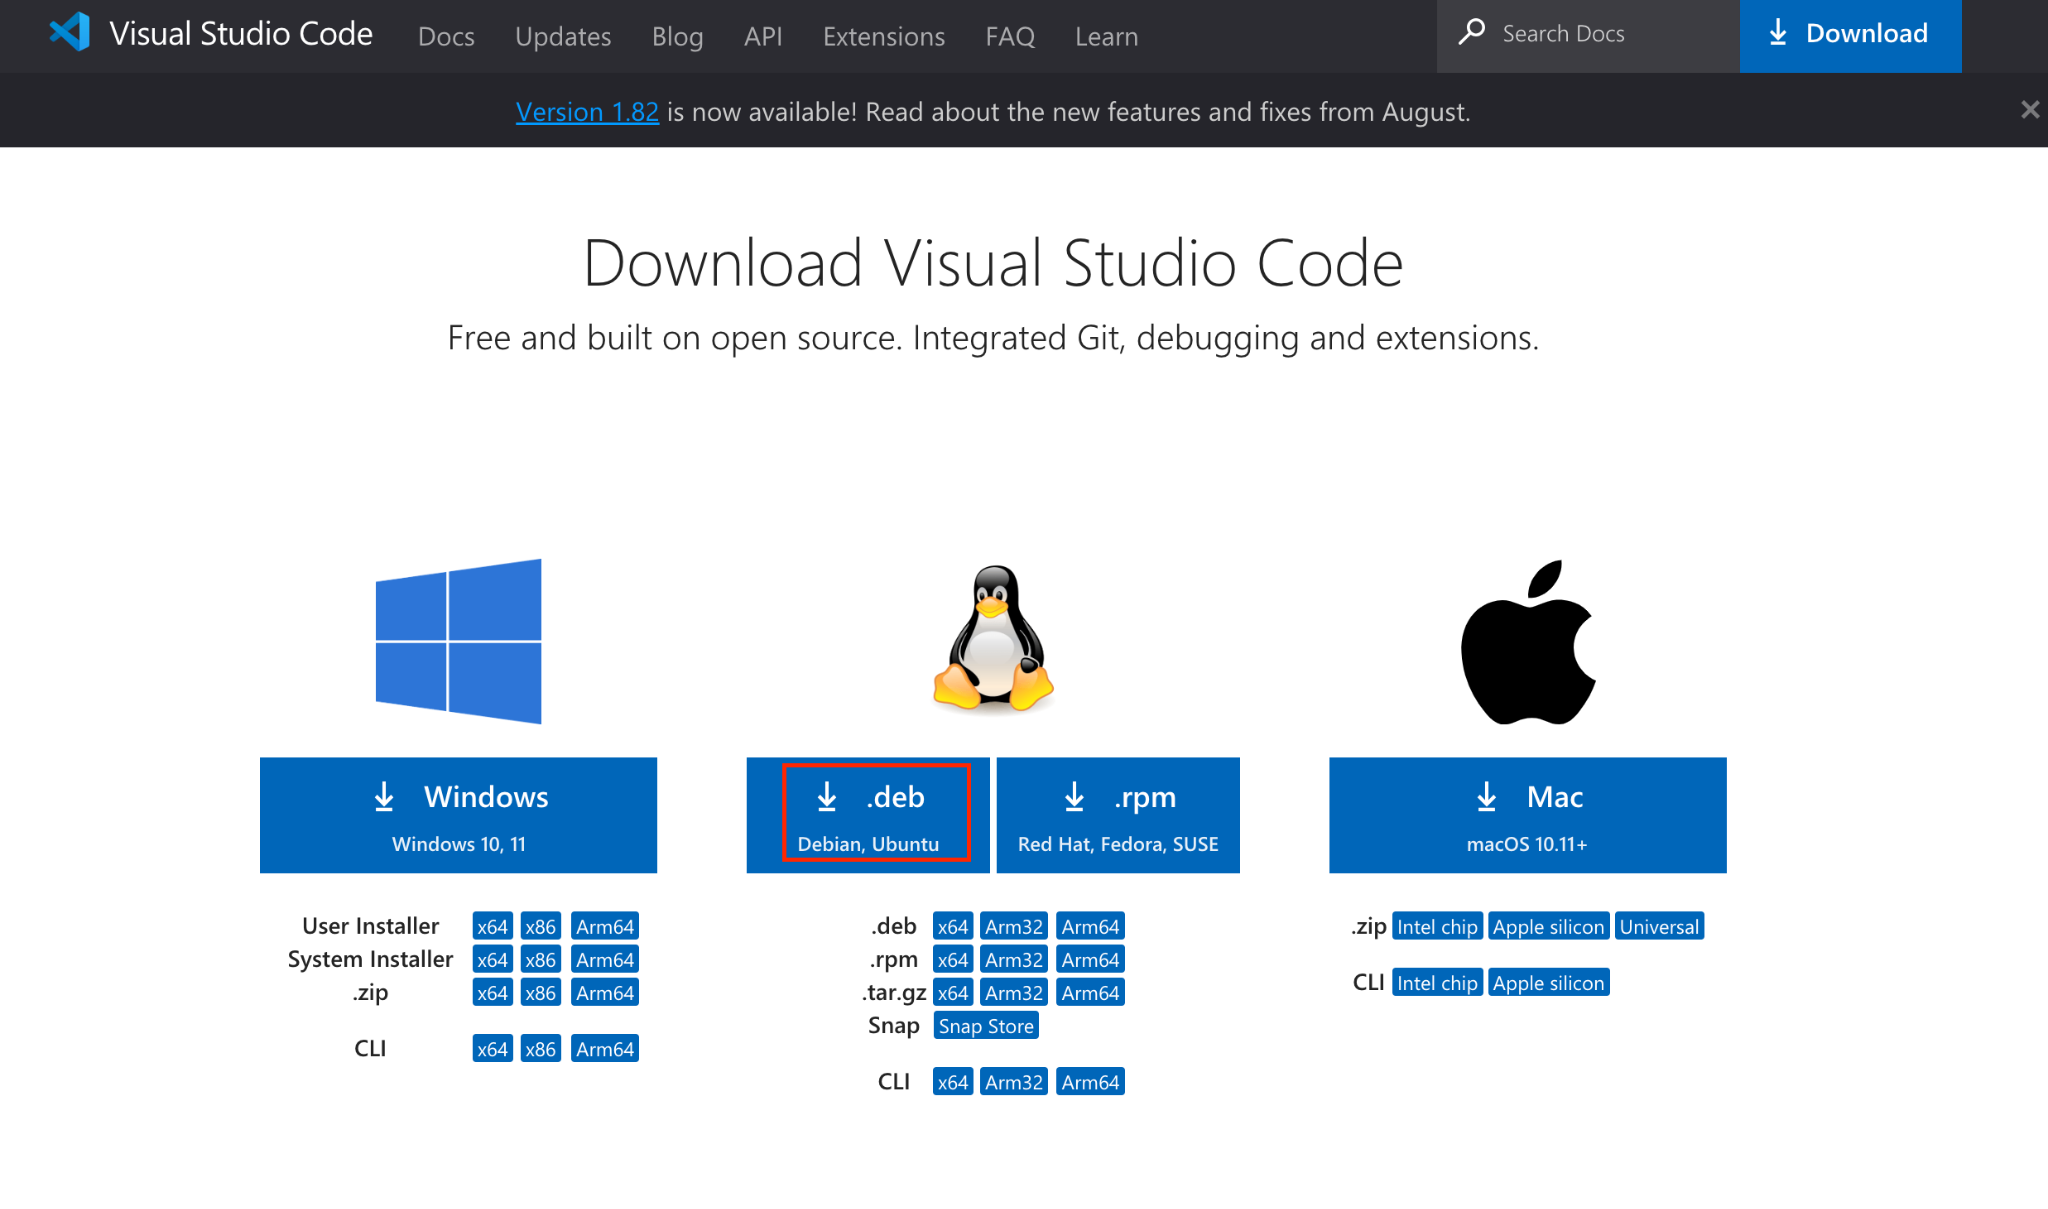Open the Blog page

point(677,36)
